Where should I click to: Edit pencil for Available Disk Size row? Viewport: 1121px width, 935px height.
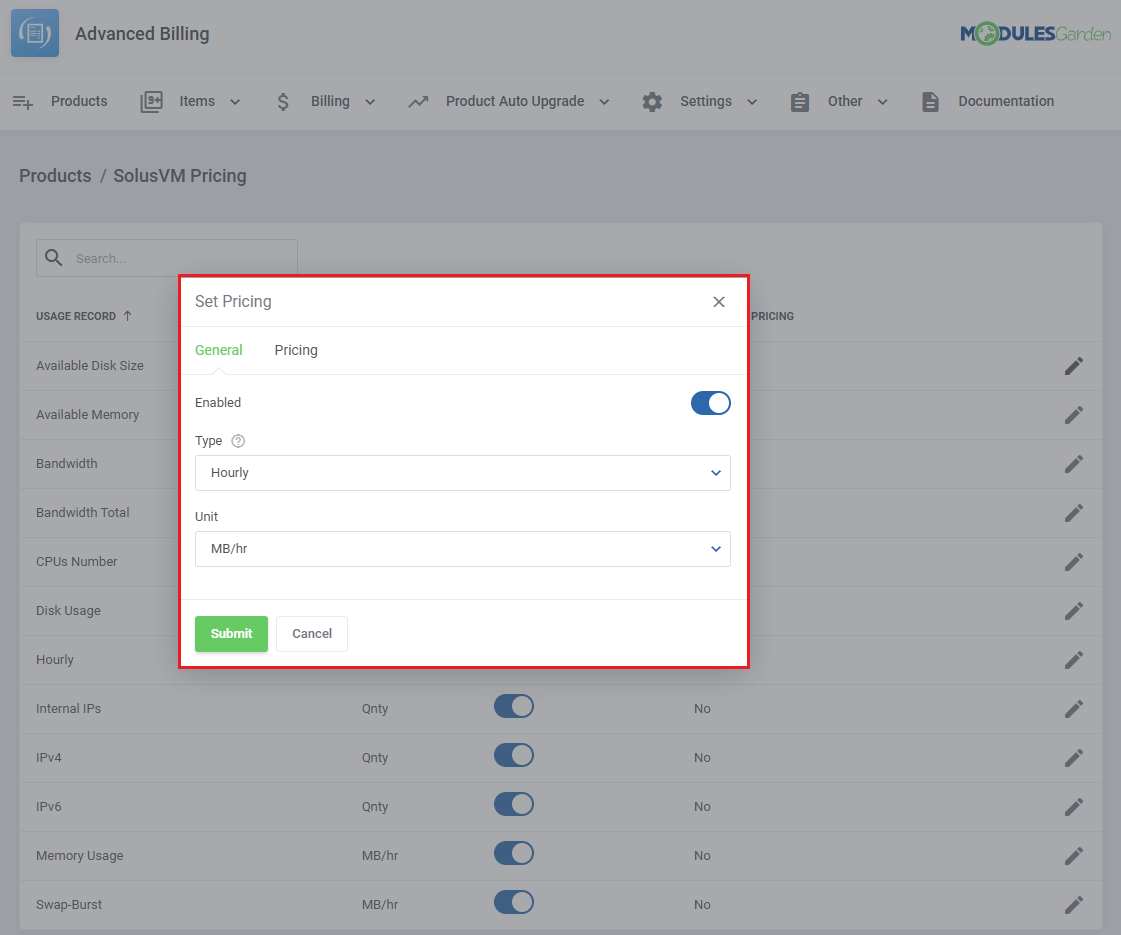(x=1074, y=366)
